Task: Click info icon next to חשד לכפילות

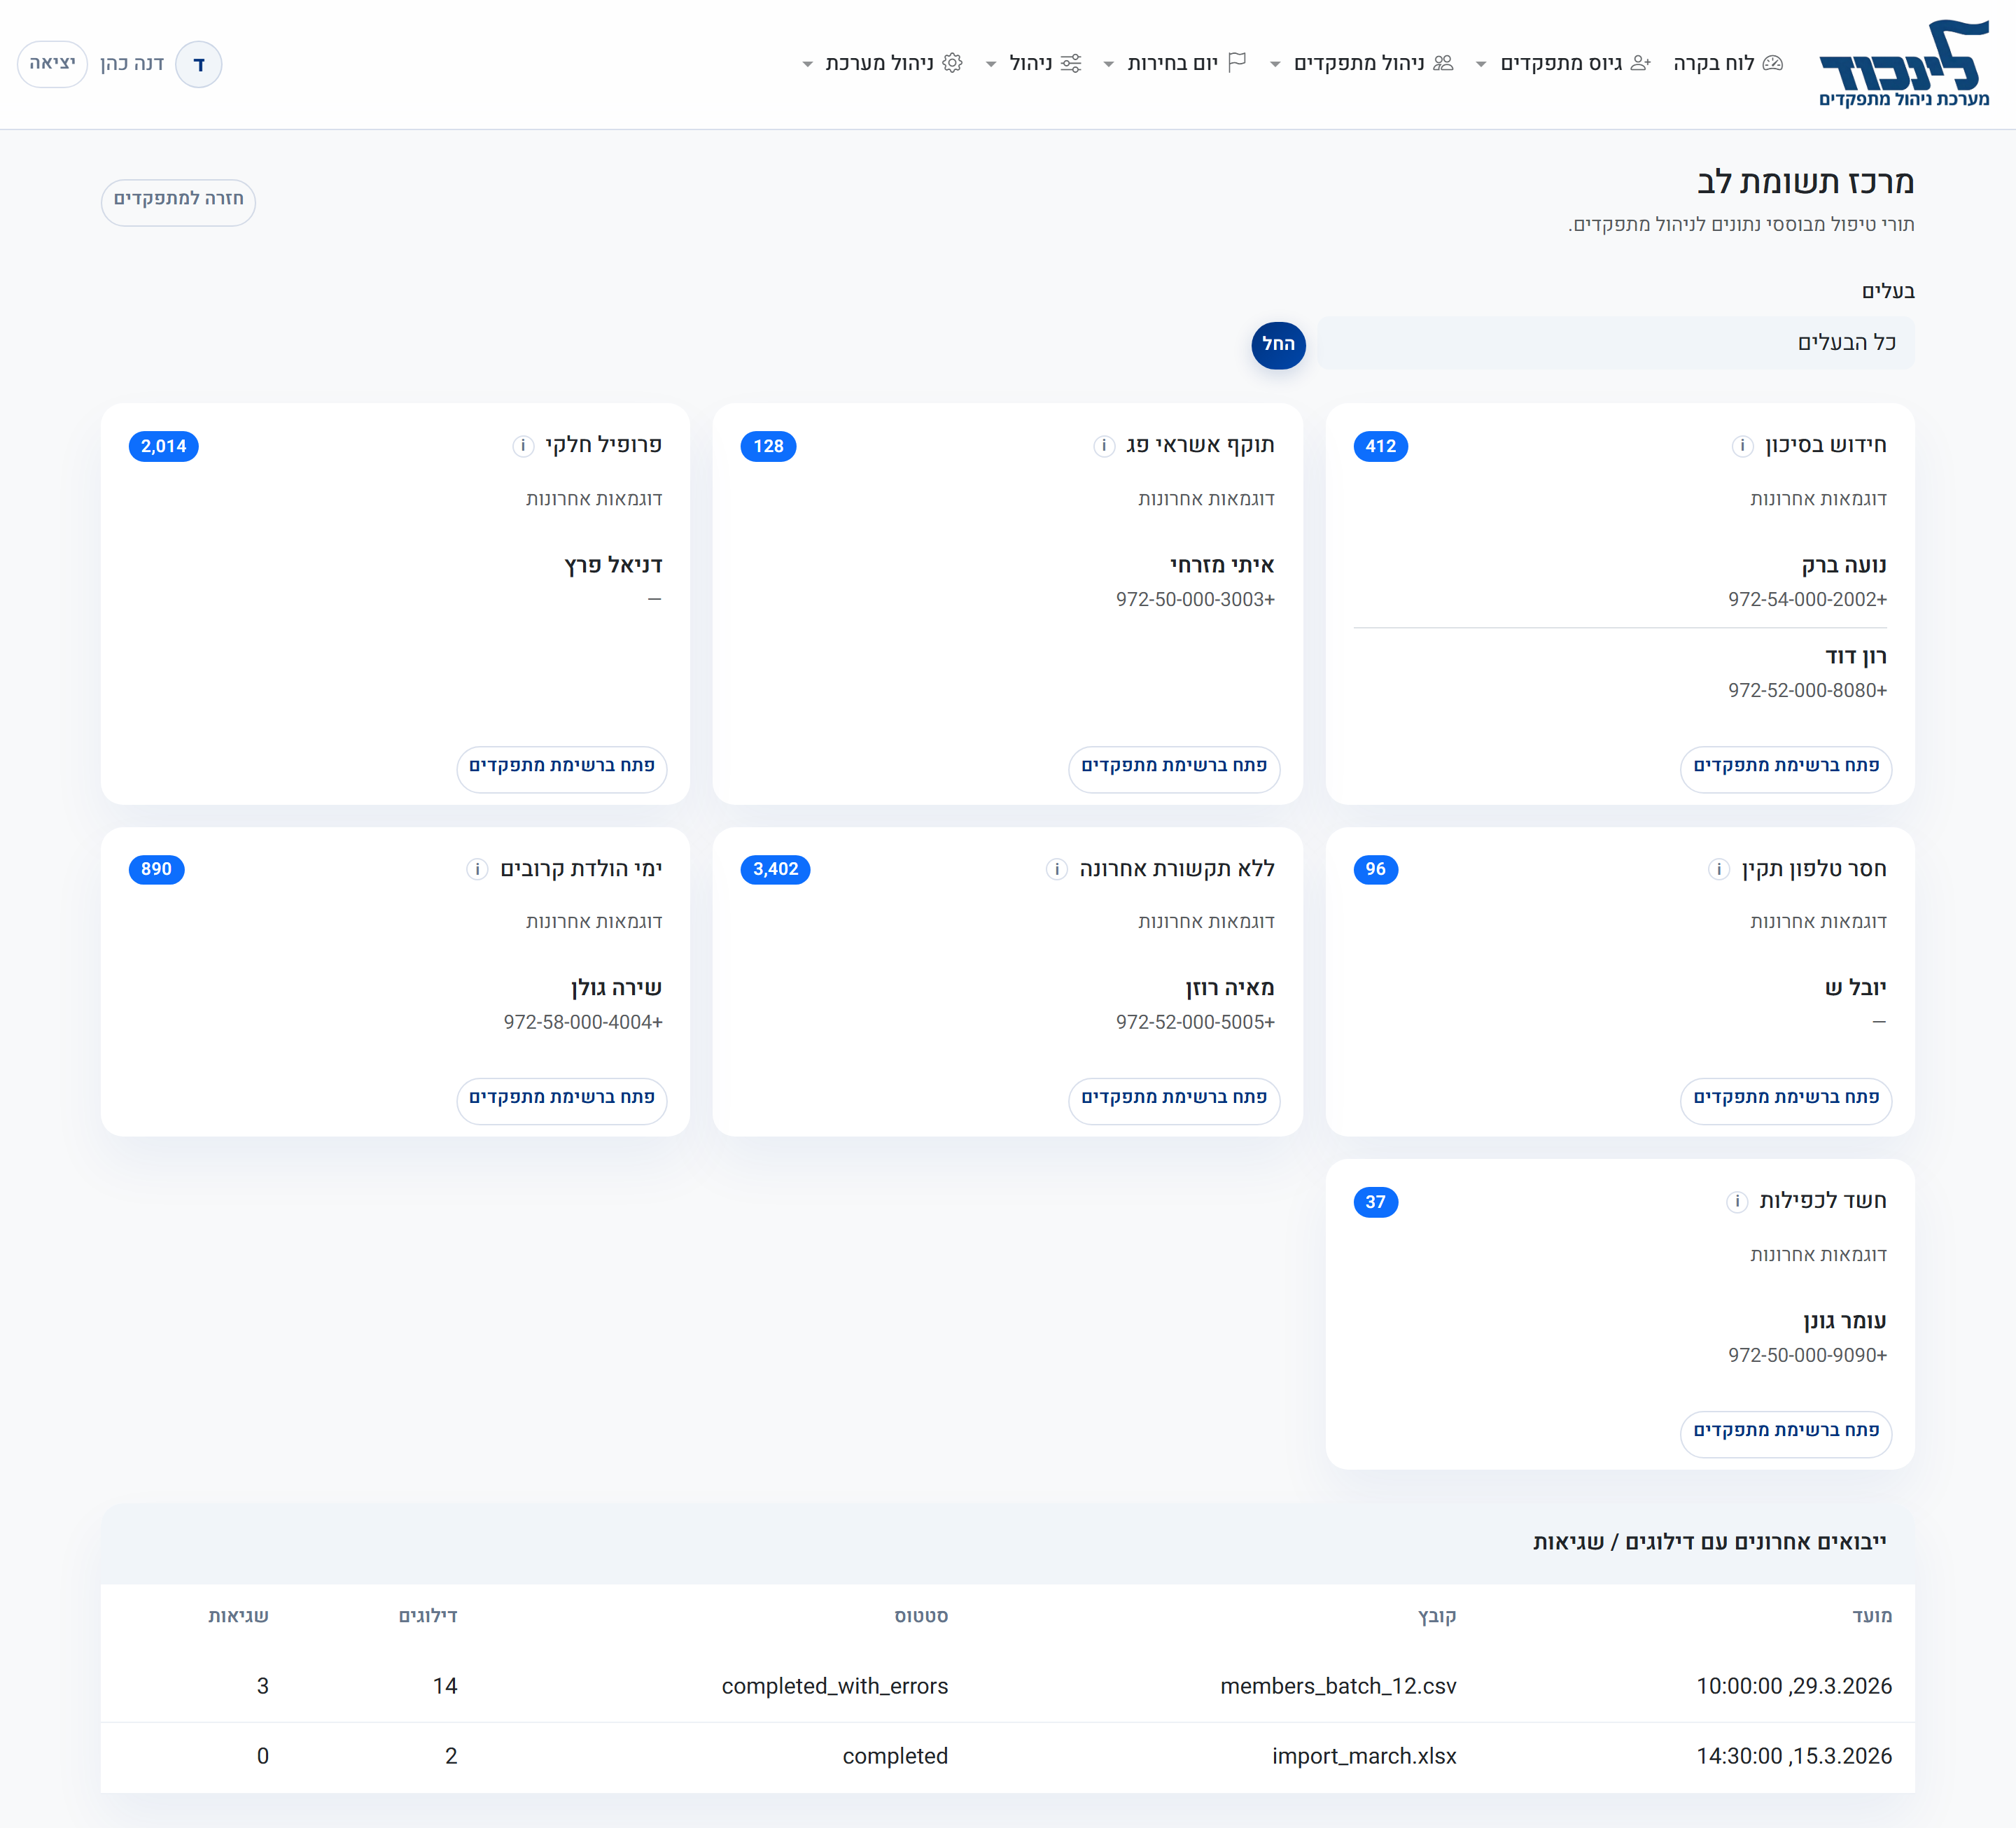Action: 1736,1202
